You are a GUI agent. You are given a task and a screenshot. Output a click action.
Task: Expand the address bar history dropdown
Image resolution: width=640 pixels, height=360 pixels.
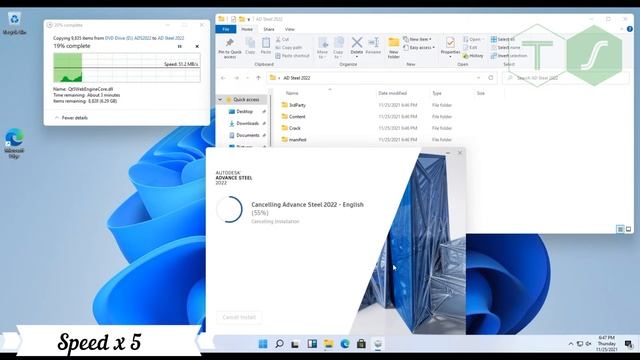pos(478,78)
